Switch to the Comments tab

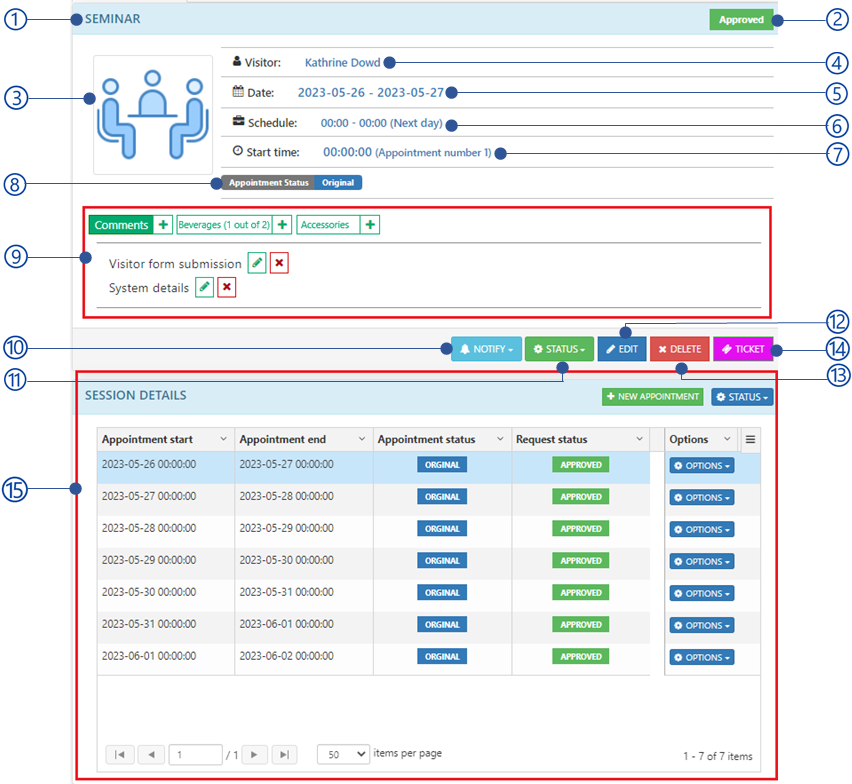click(121, 225)
